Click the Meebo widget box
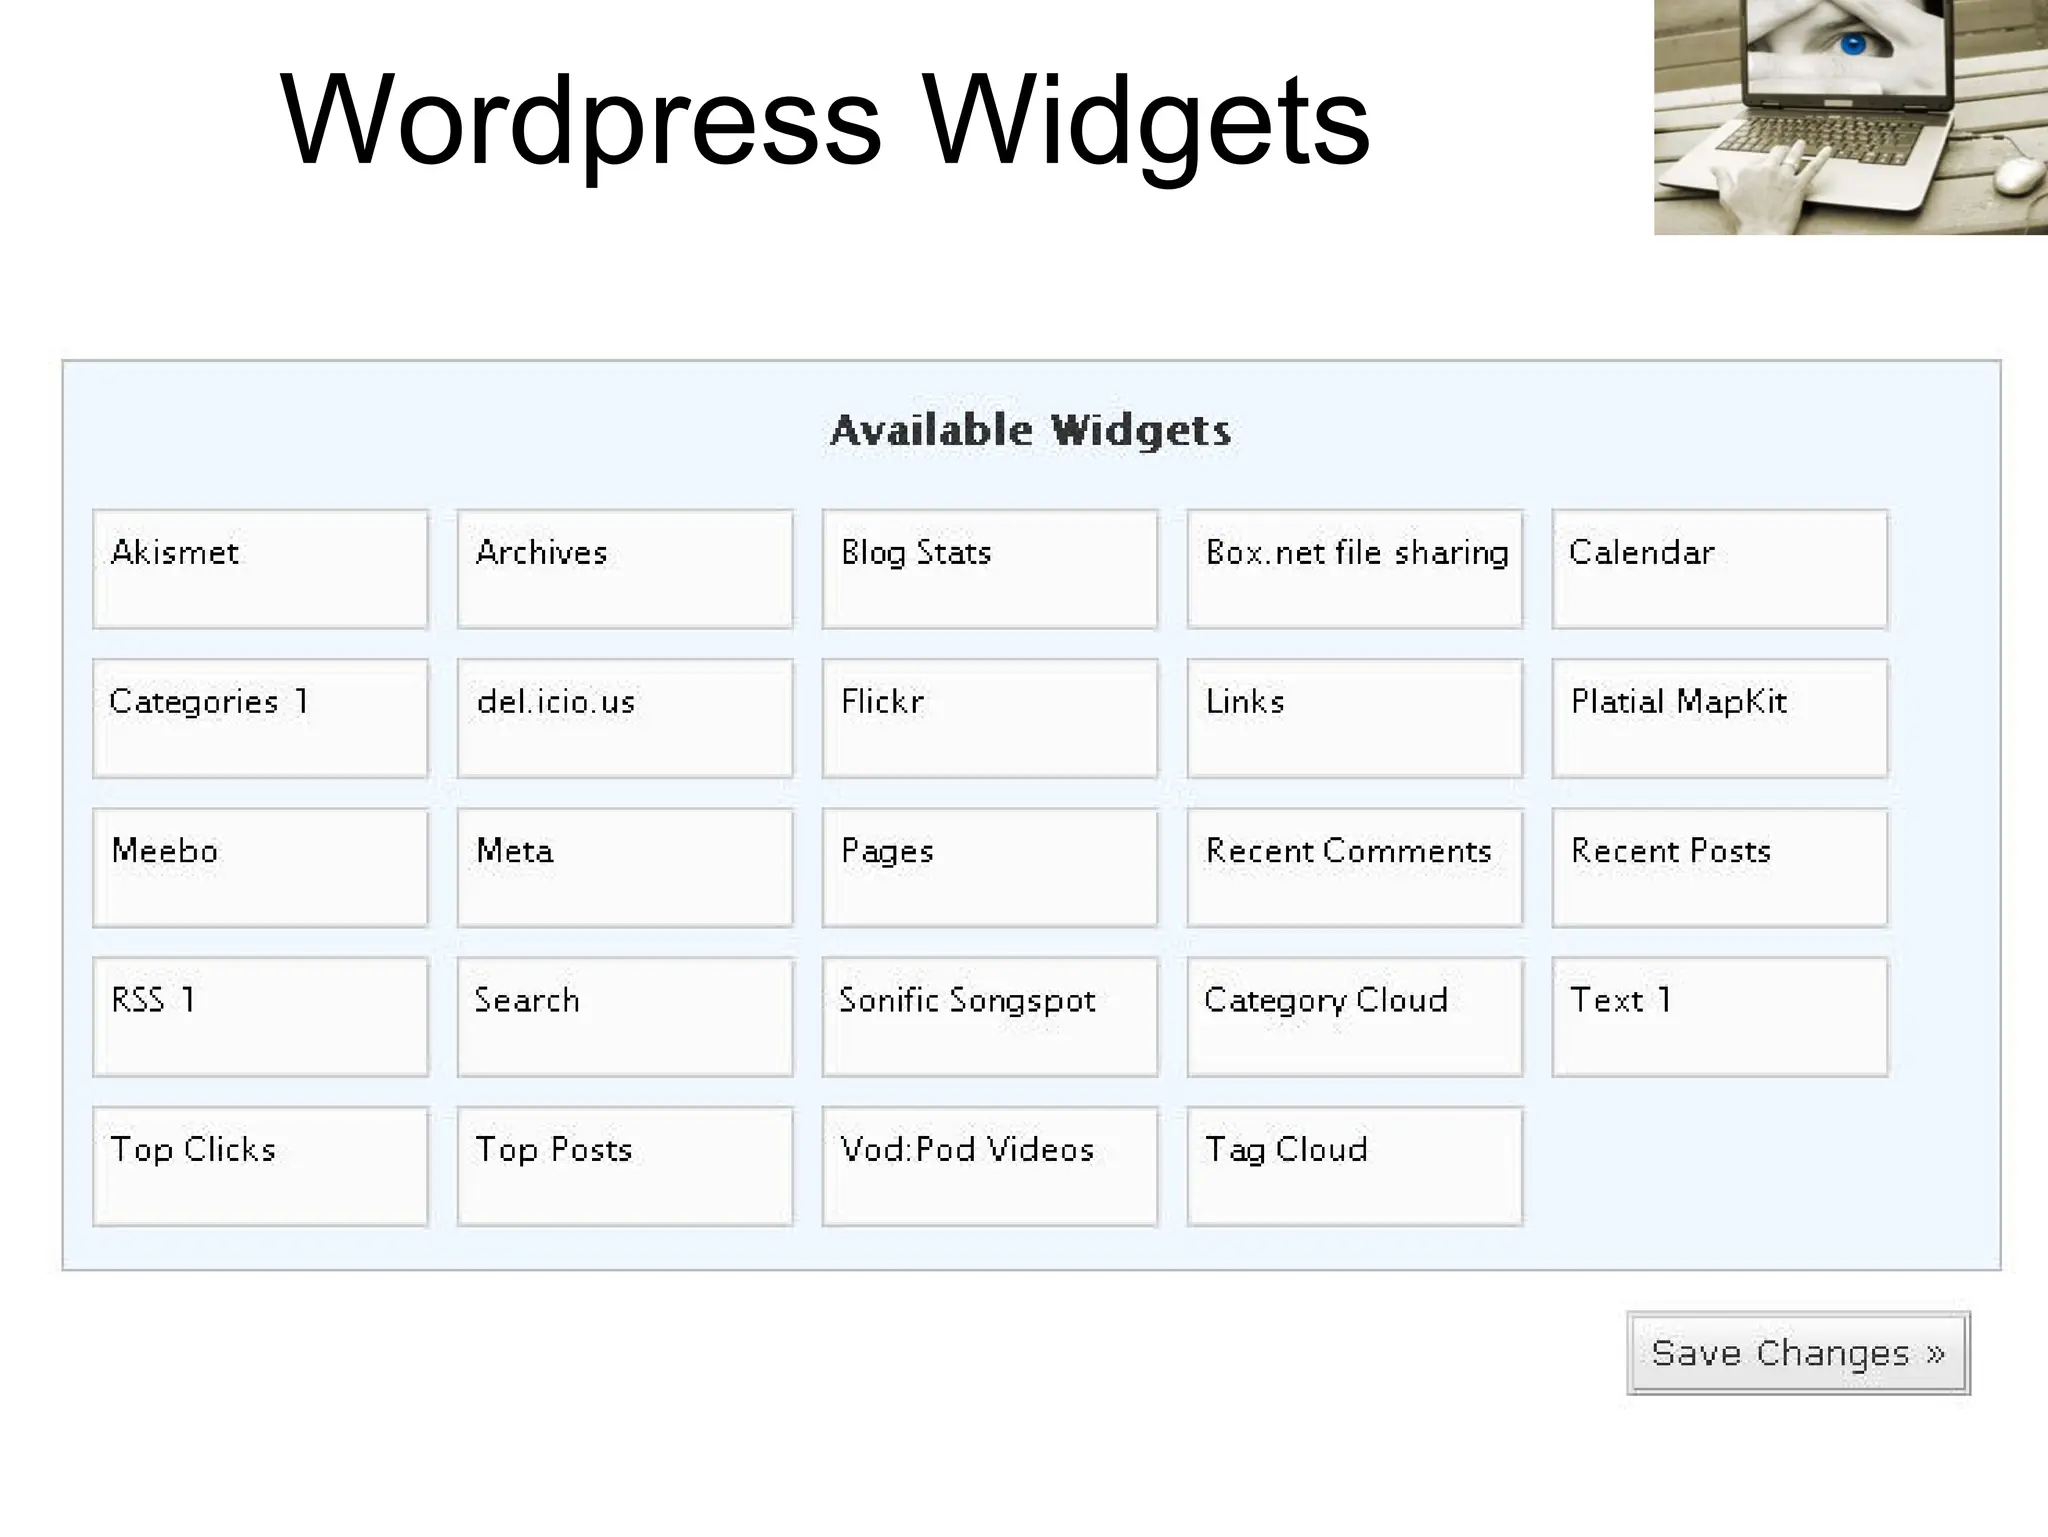The width and height of the screenshot is (2048, 1537). click(260, 867)
